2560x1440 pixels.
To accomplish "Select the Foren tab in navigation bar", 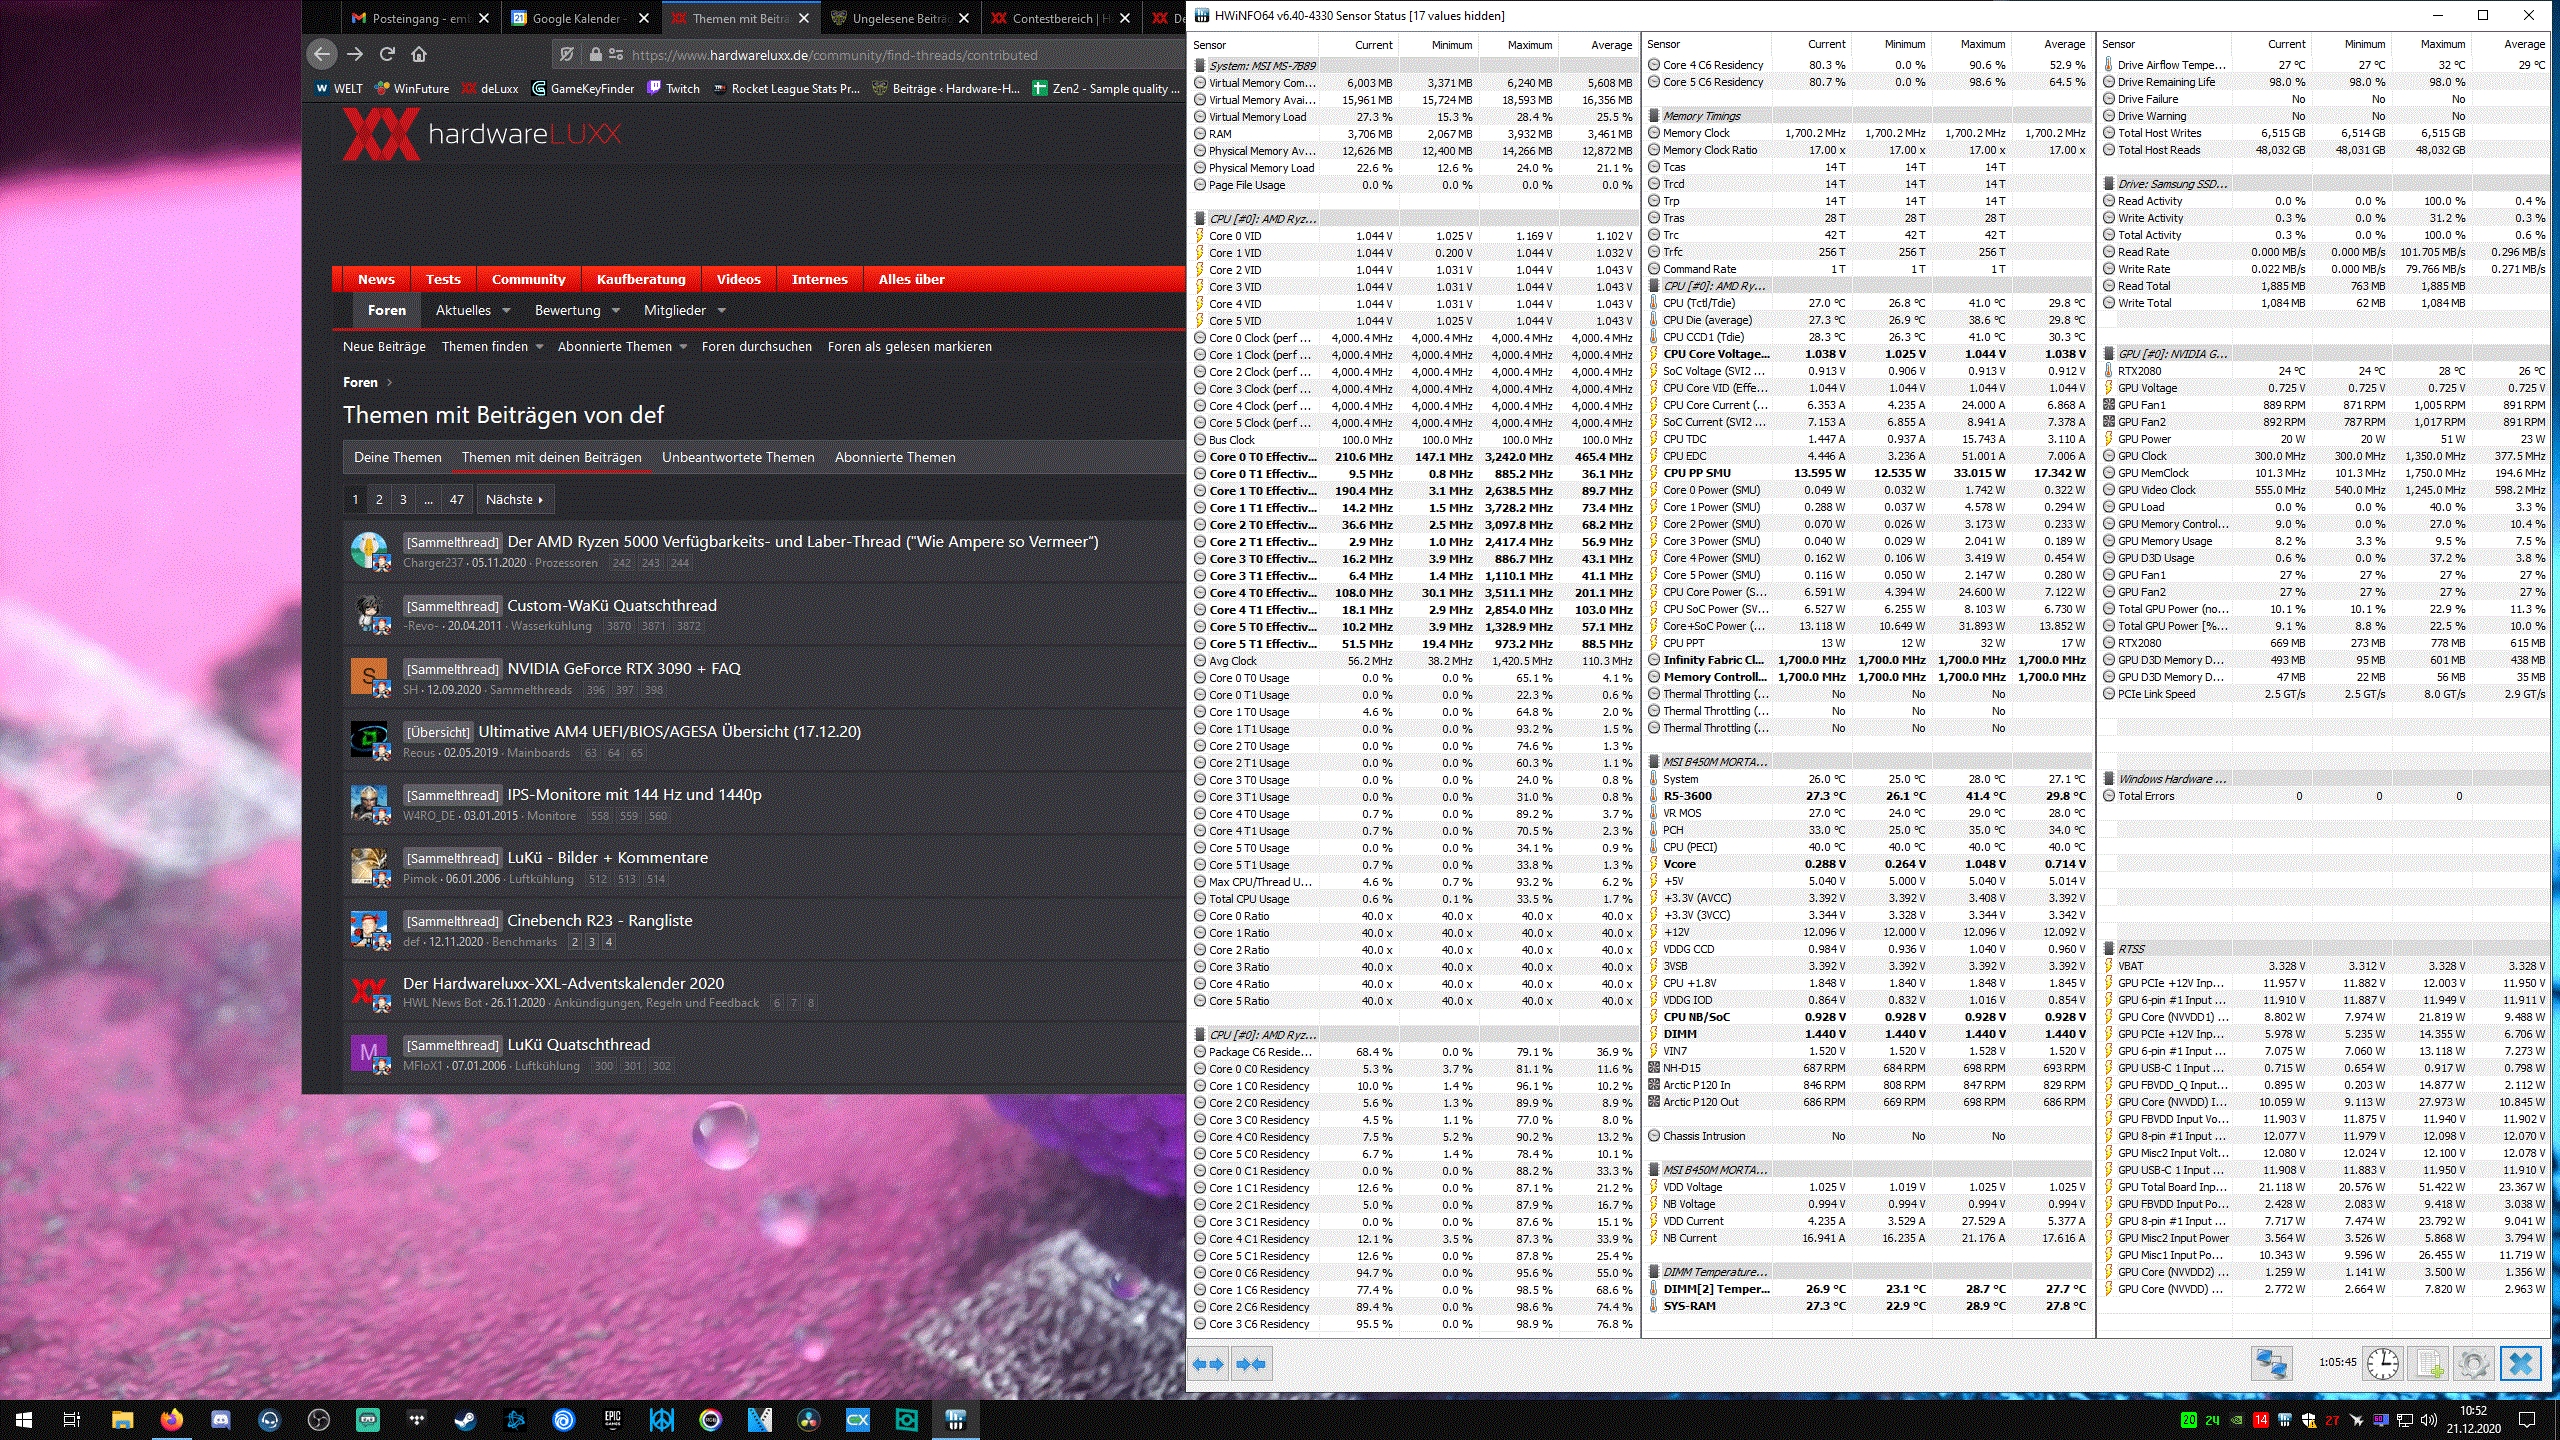I will (387, 309).
